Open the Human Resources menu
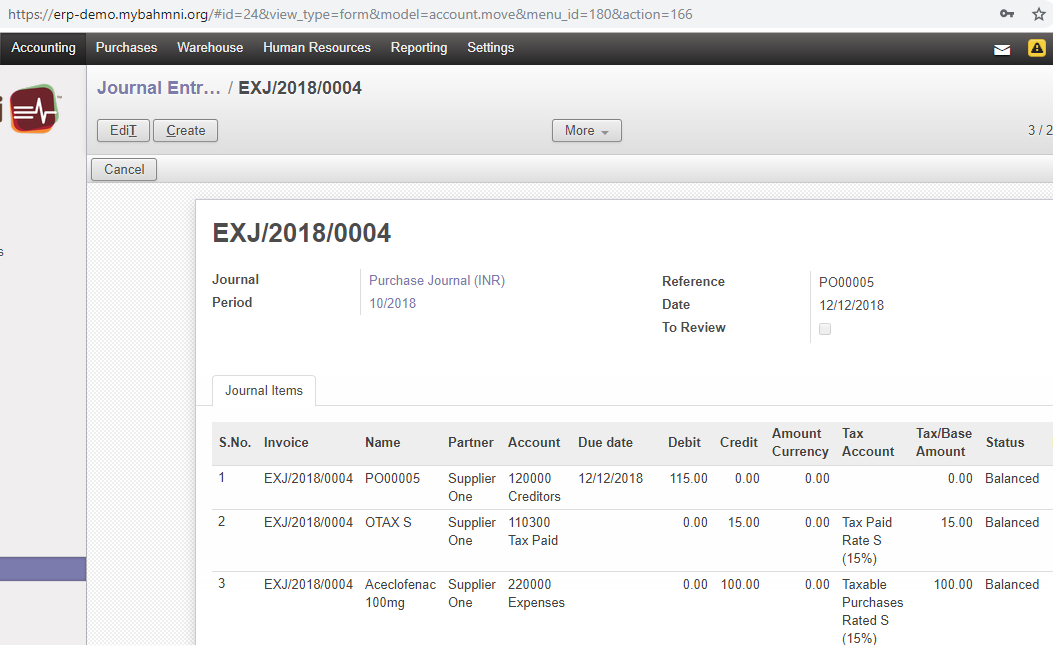This screenshot has width=1053, height=645. pos(316,48)
